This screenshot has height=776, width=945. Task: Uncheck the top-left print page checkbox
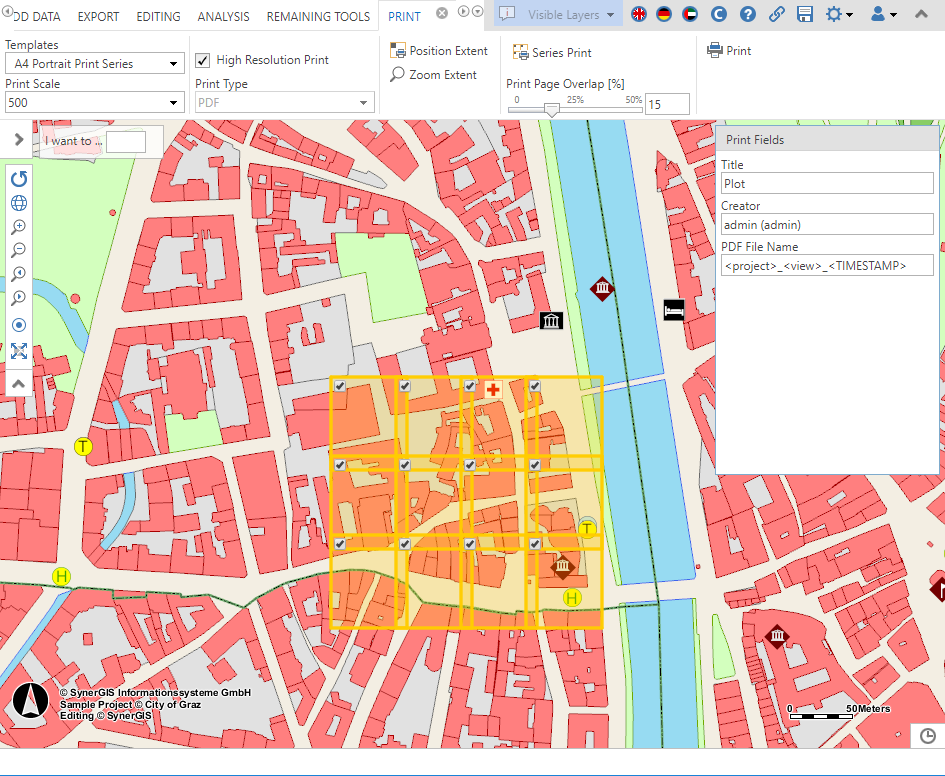click(x=340, y=386)
